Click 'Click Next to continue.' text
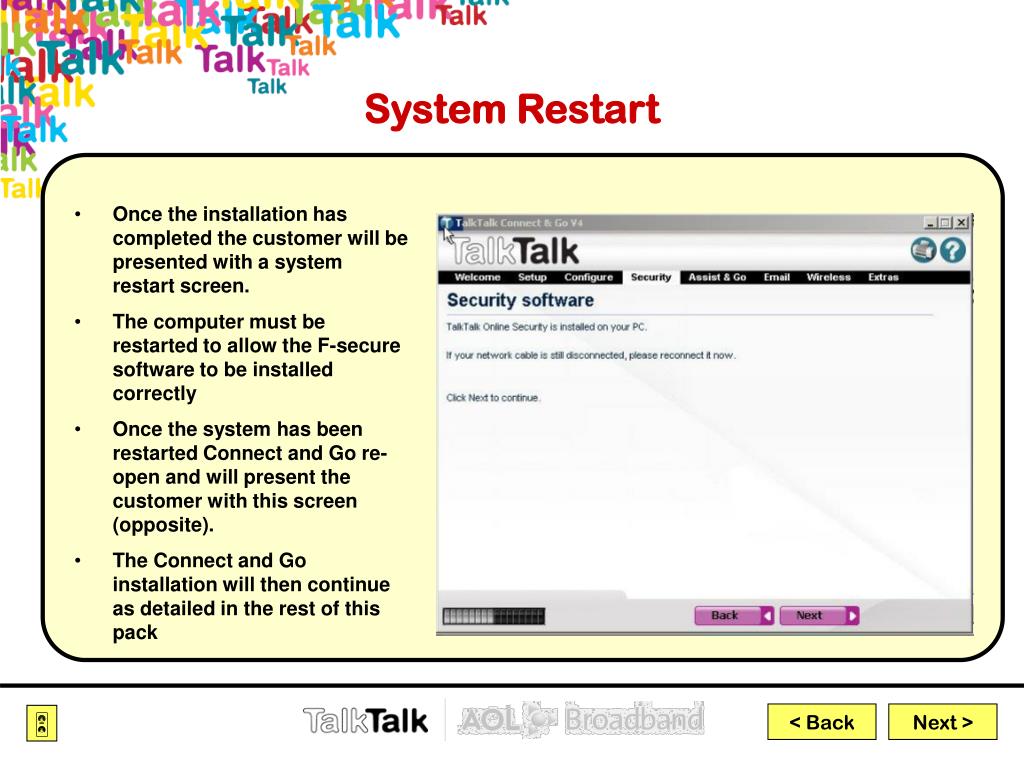The height and width of the screenshot is (768, 1024). pyautogui.click(x=494, y=398)
